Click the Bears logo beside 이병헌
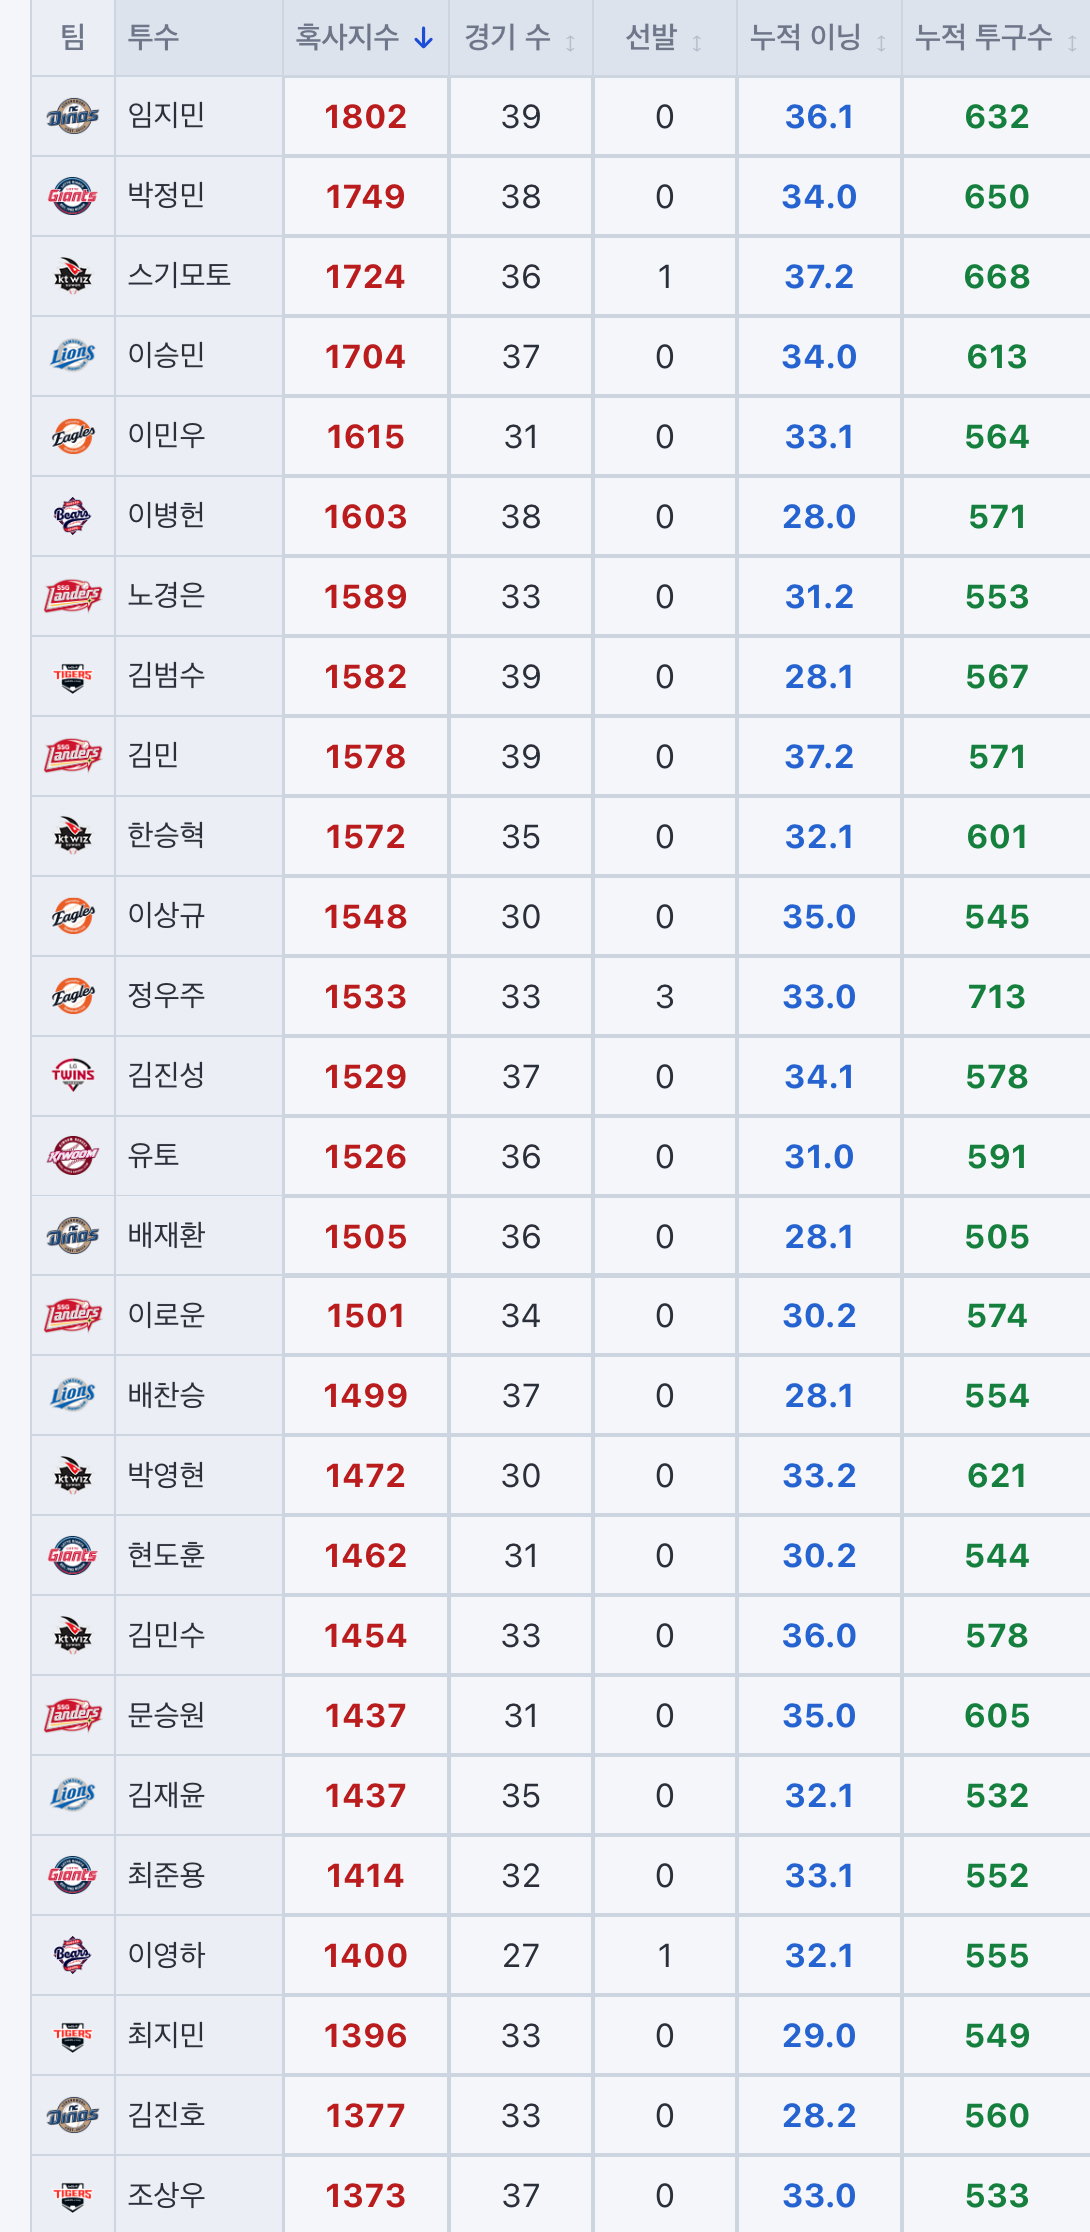This screenshot has width=1090, height=2232. (73, 516)
